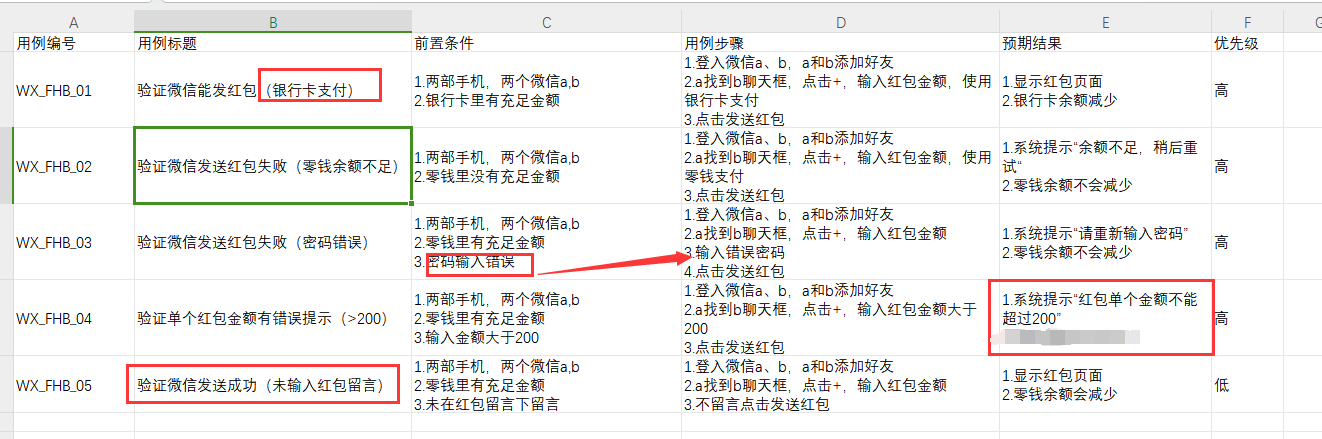This screenshot has width=1322, height=439.
Task: Click the 用例编号 header cell
Action: pos(74,43)
